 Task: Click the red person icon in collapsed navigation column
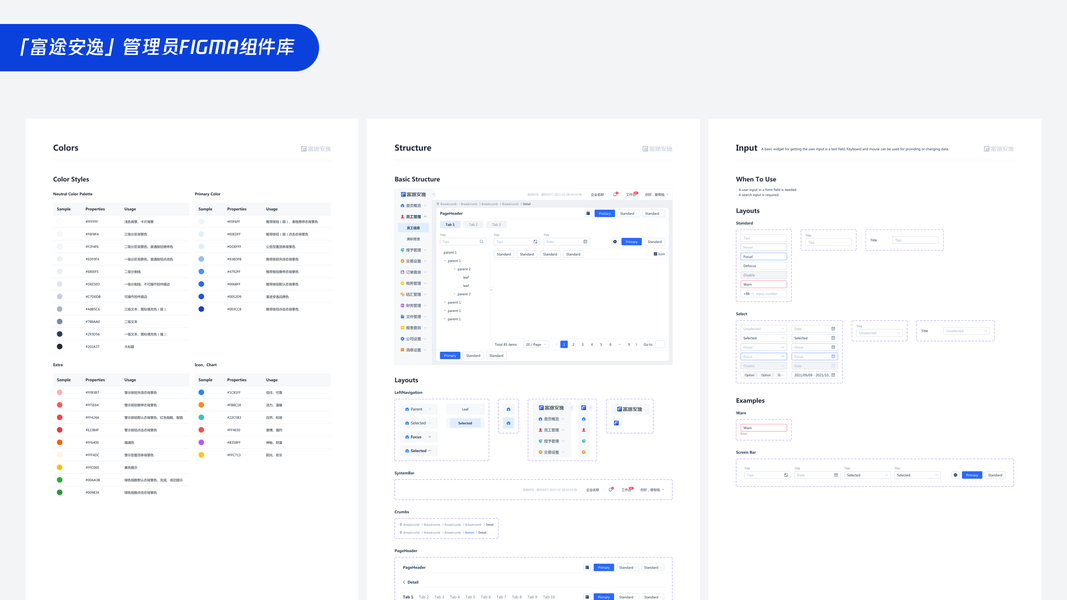(584, 430)
